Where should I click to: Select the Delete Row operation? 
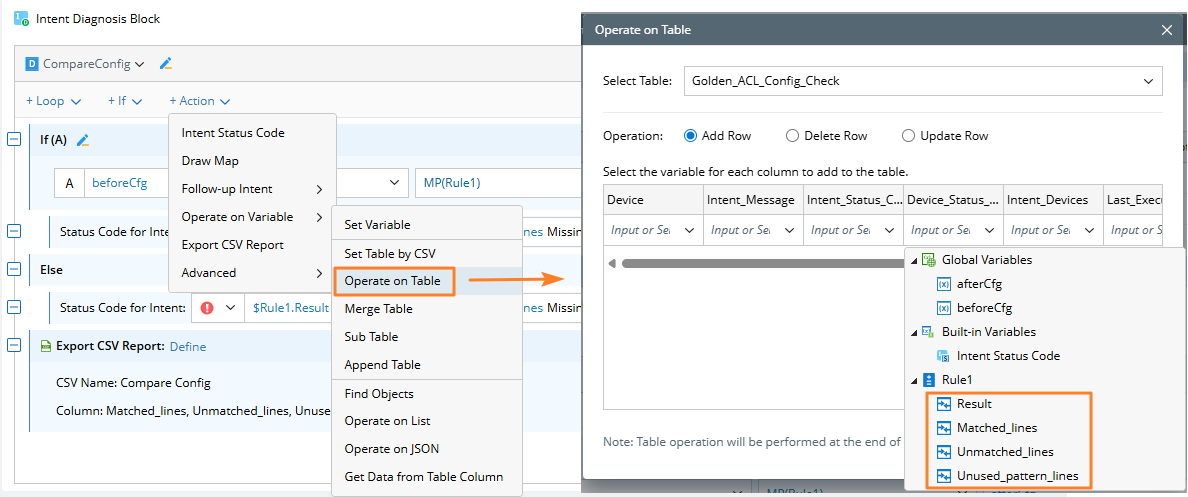pos(793,136)
